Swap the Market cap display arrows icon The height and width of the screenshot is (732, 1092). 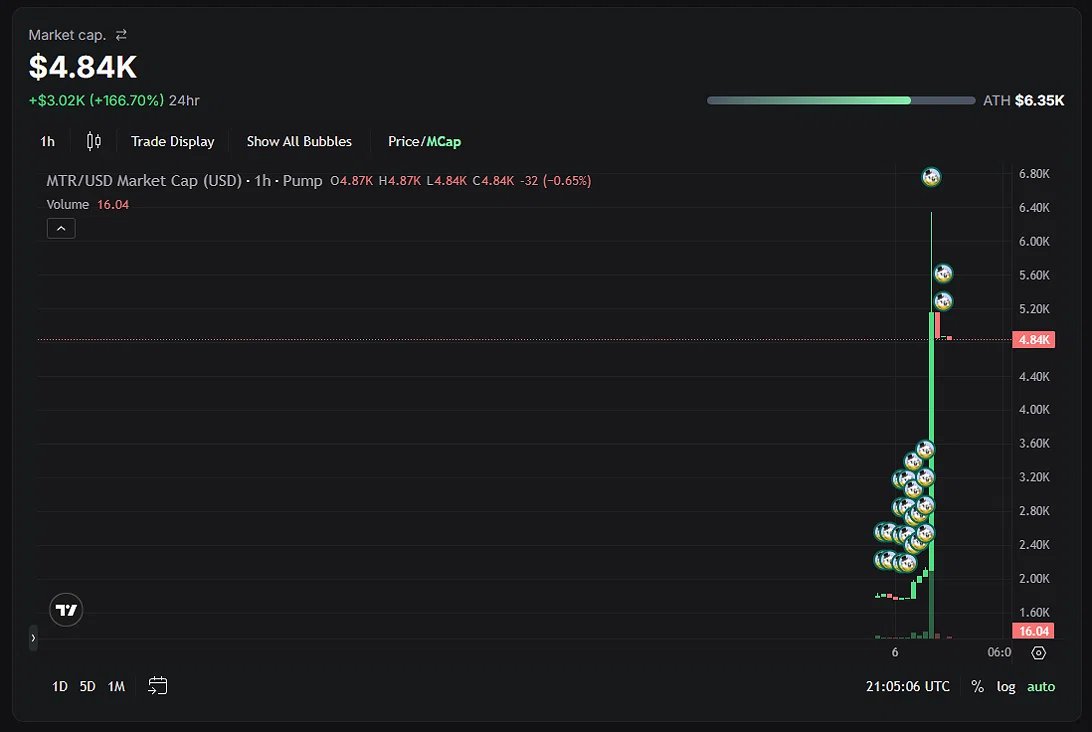[x=121, y=35]
